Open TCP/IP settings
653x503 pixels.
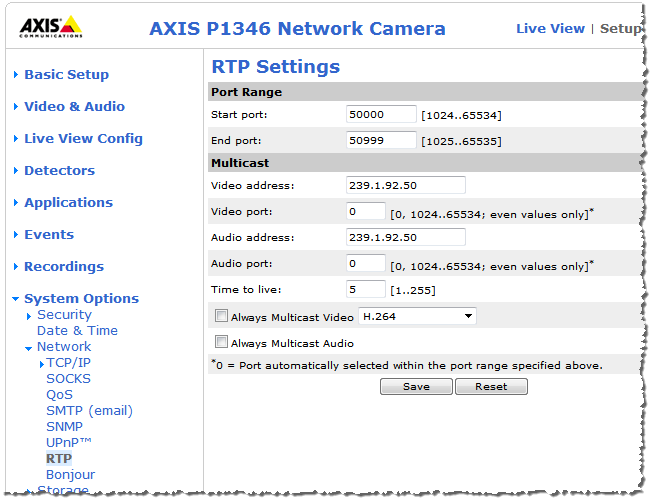[68, 363]
